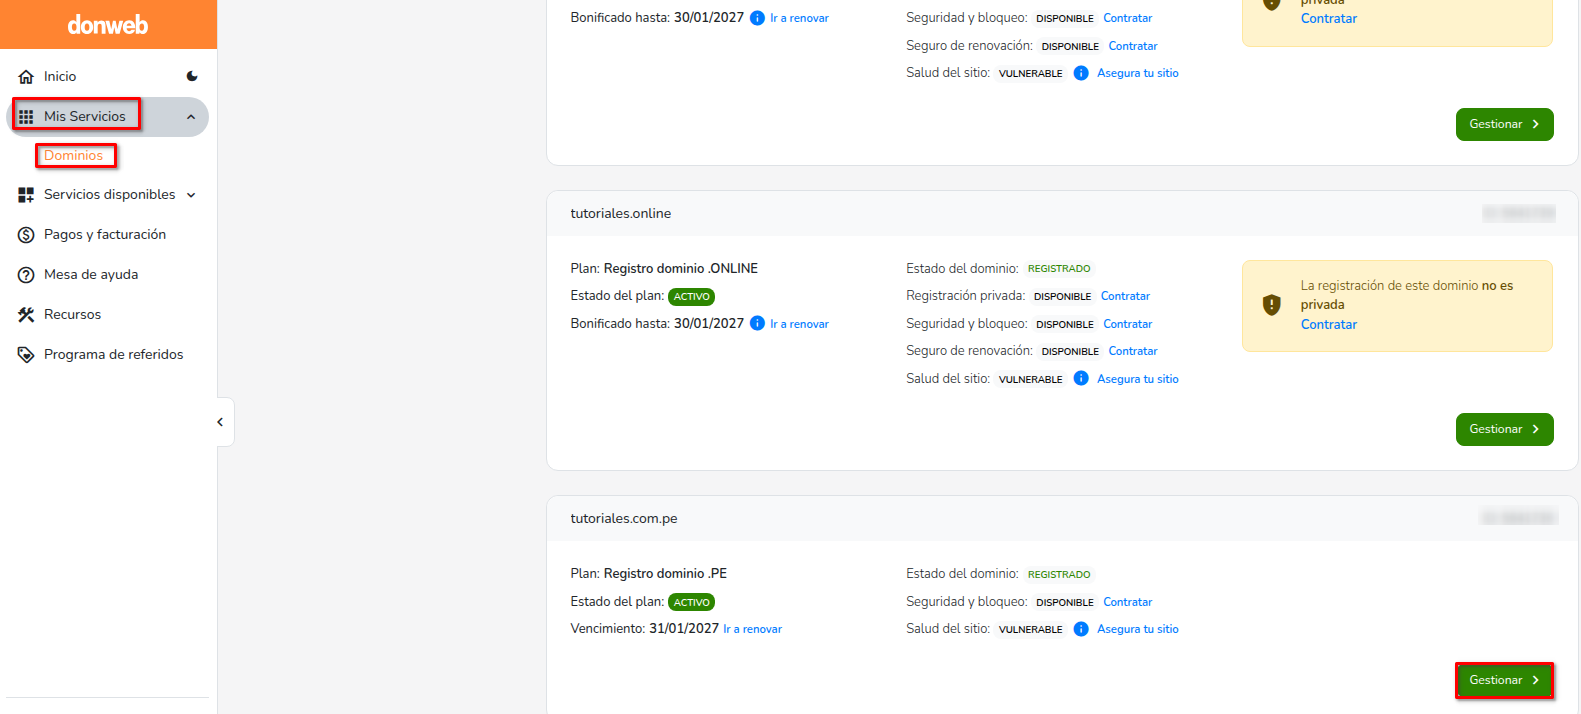Click 'Plan: Registro dominio .PE' text

click(x=649, y=573)
